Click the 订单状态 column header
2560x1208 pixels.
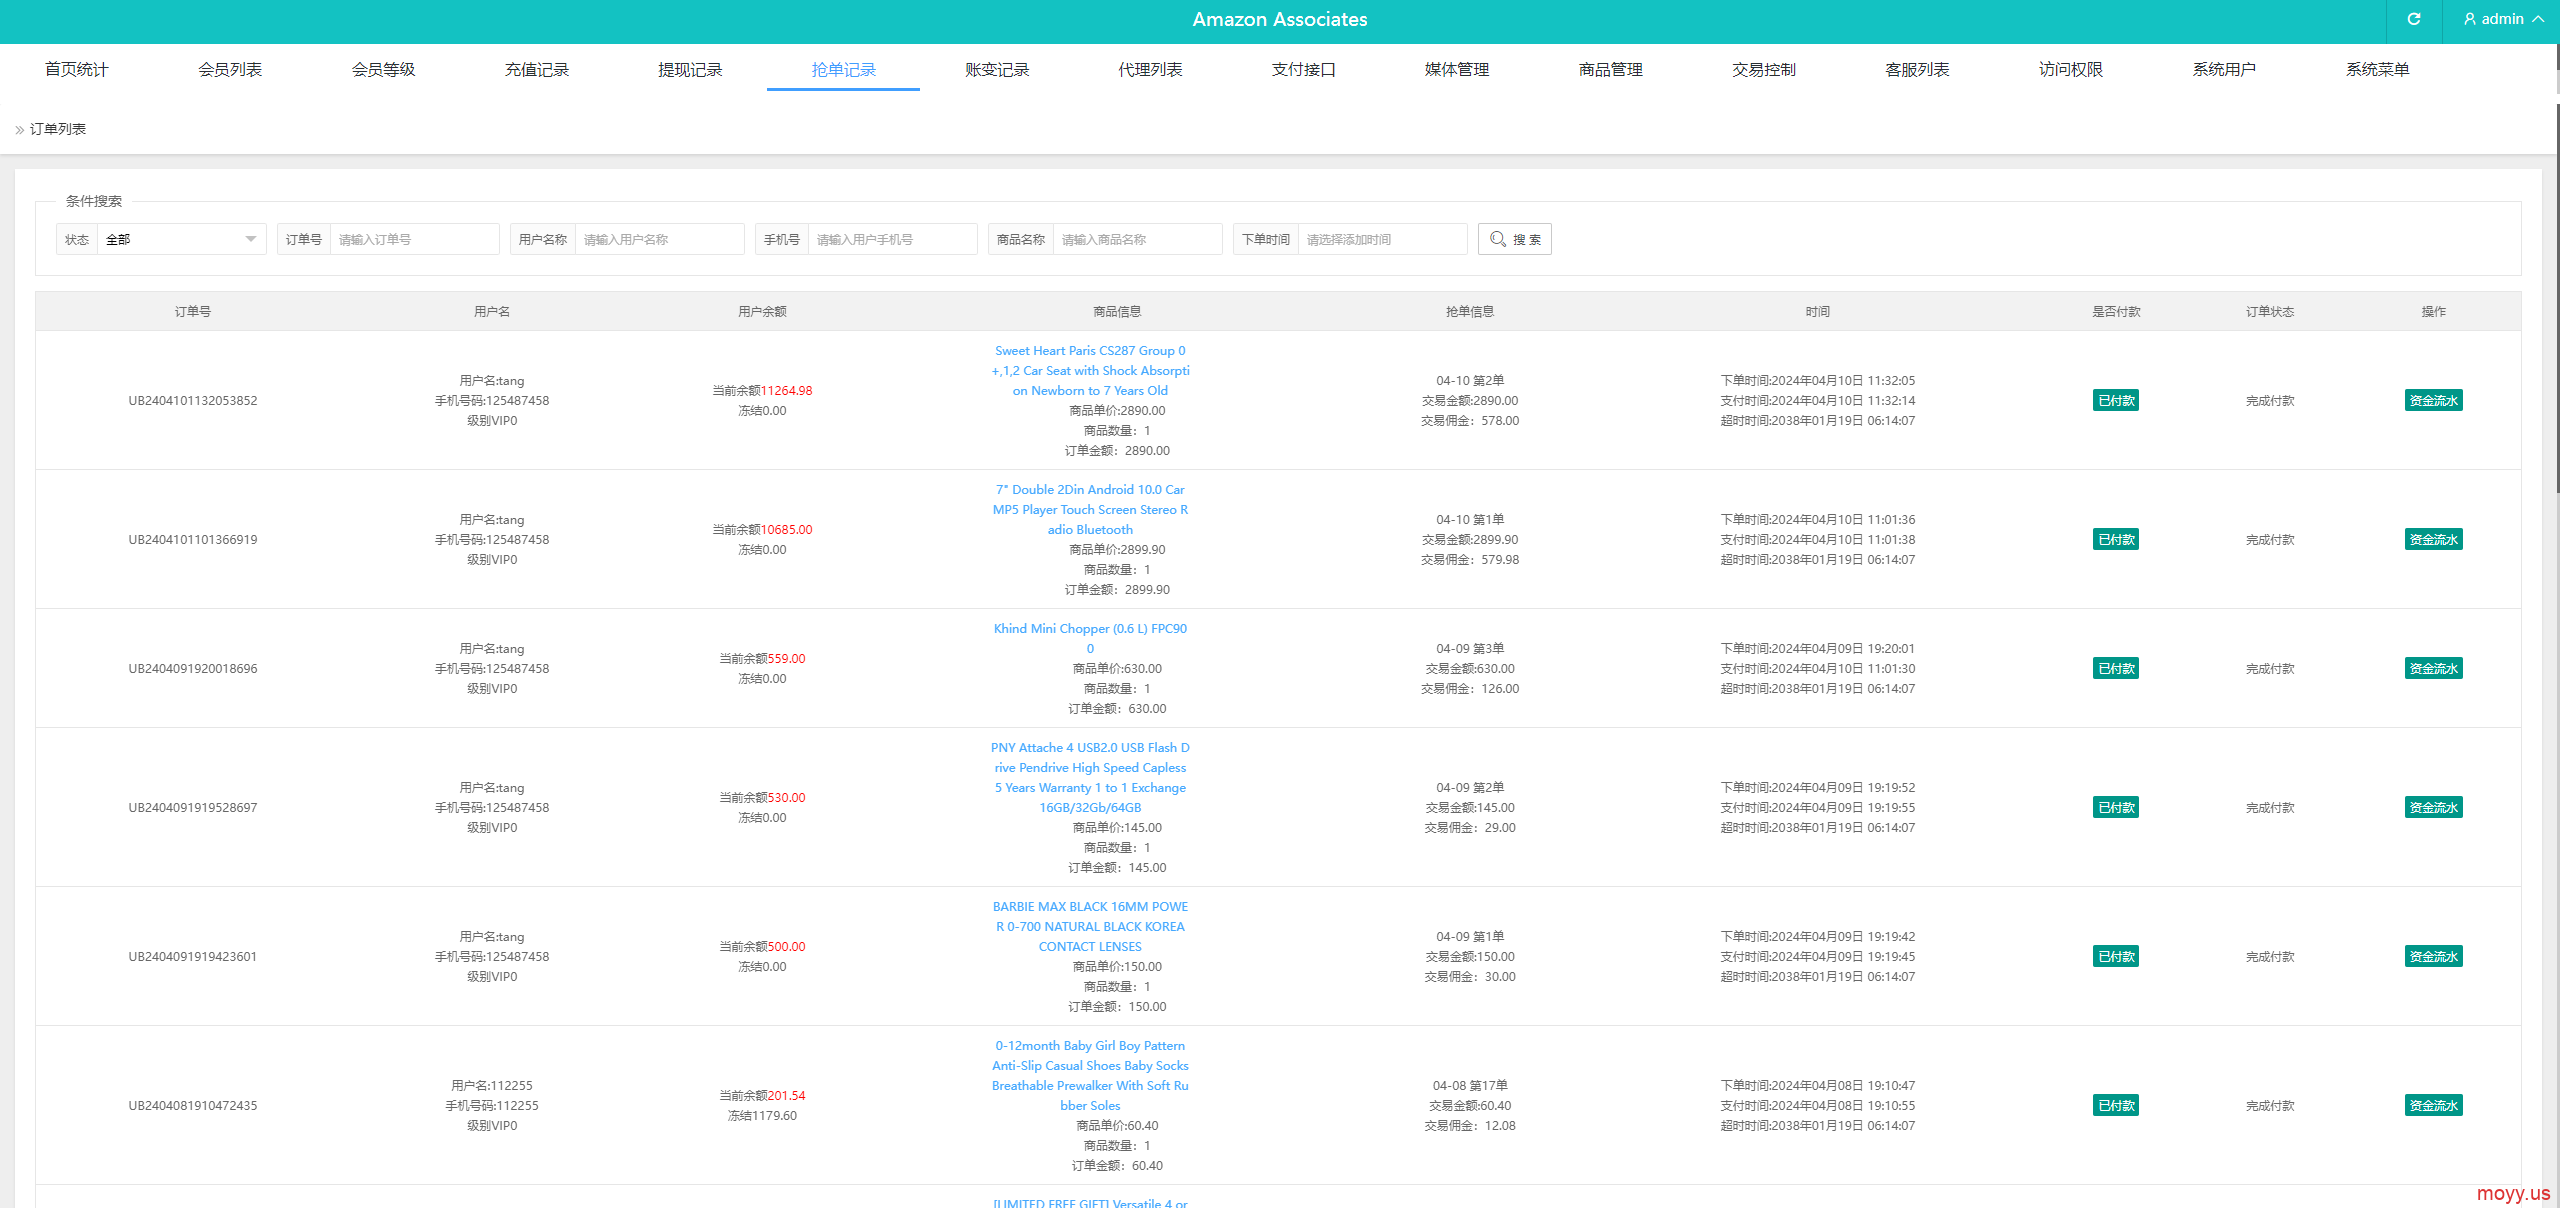(x=2270, y=311)
